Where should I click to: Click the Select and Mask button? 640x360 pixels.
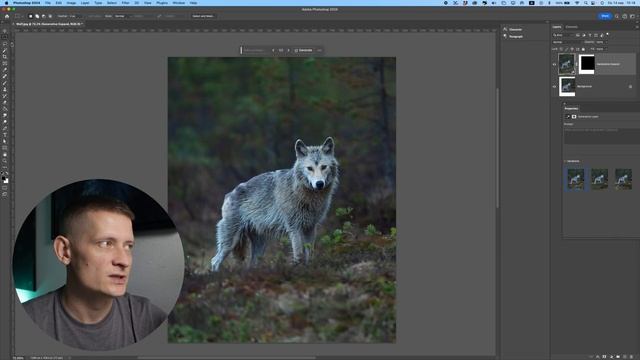click(x=203, y=16)
